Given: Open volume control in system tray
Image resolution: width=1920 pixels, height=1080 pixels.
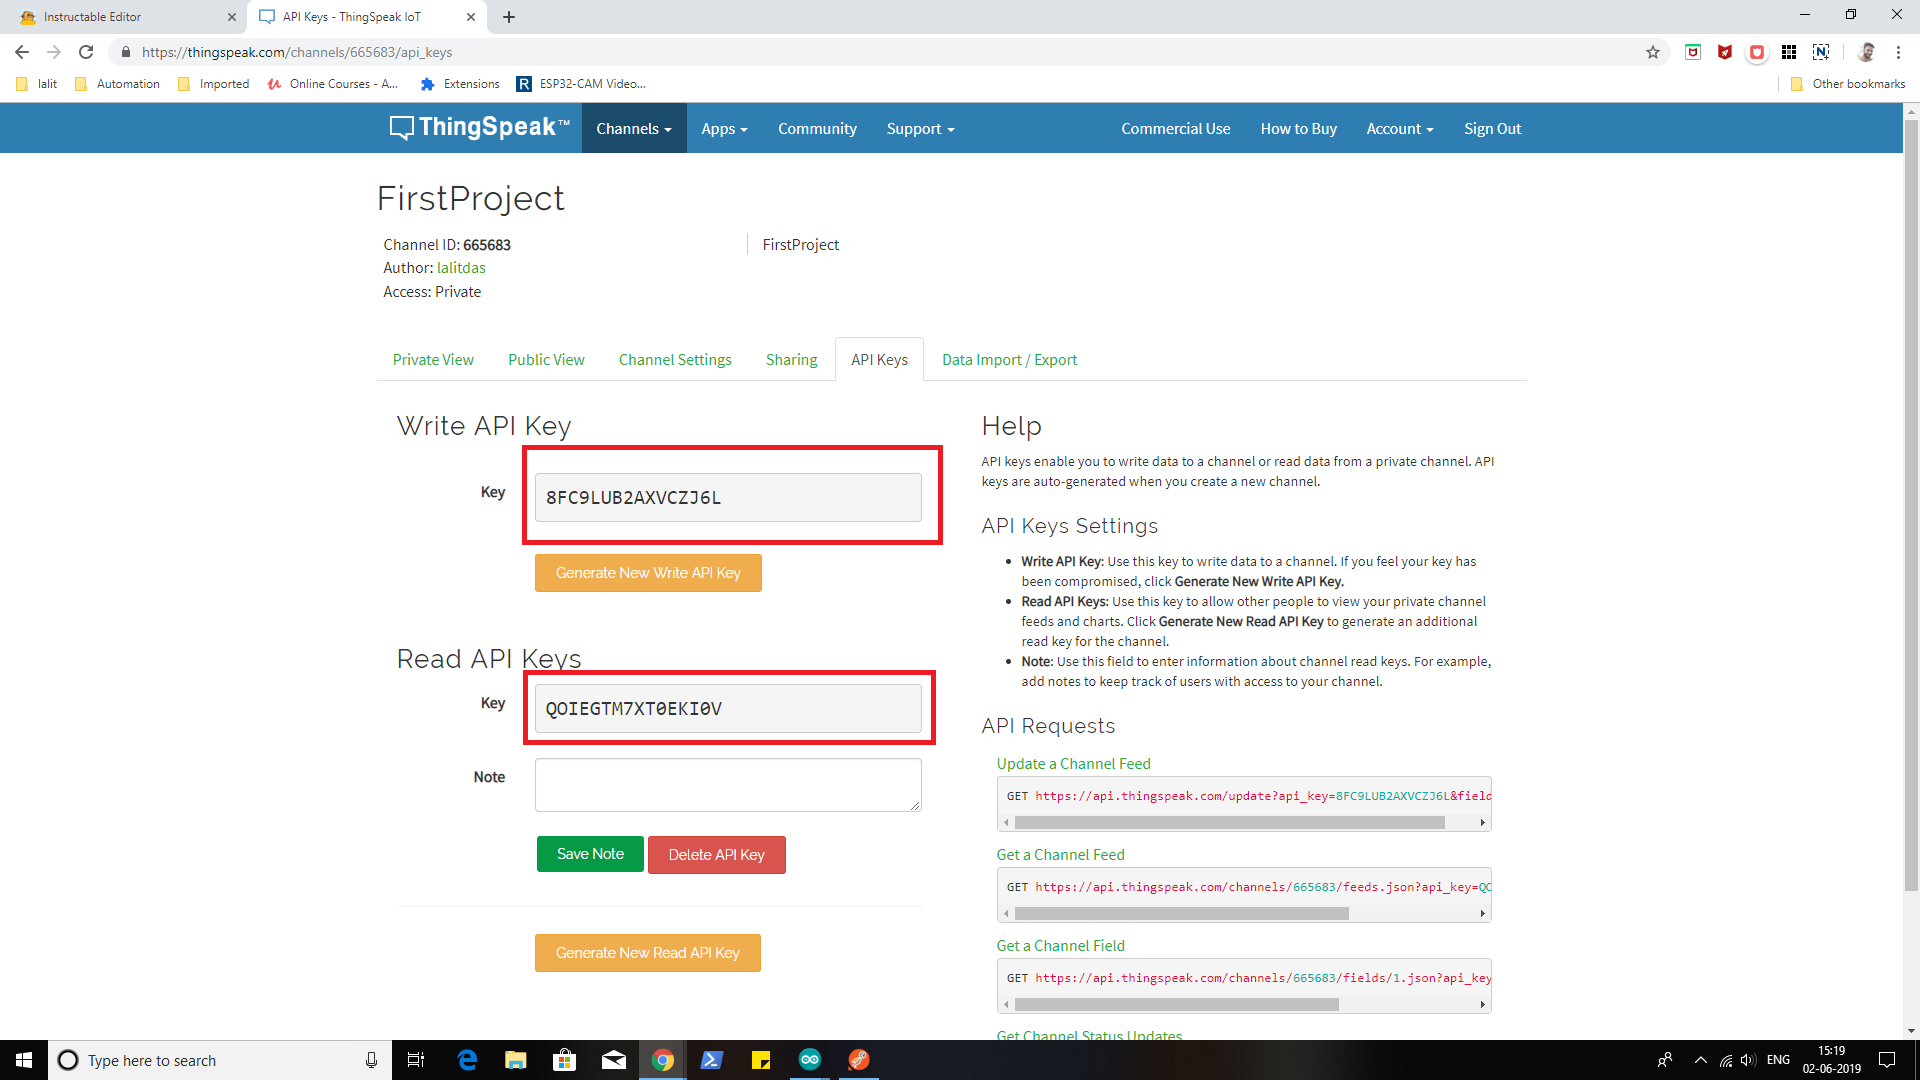Looking at the screenshot, I should (1748, 1060).
